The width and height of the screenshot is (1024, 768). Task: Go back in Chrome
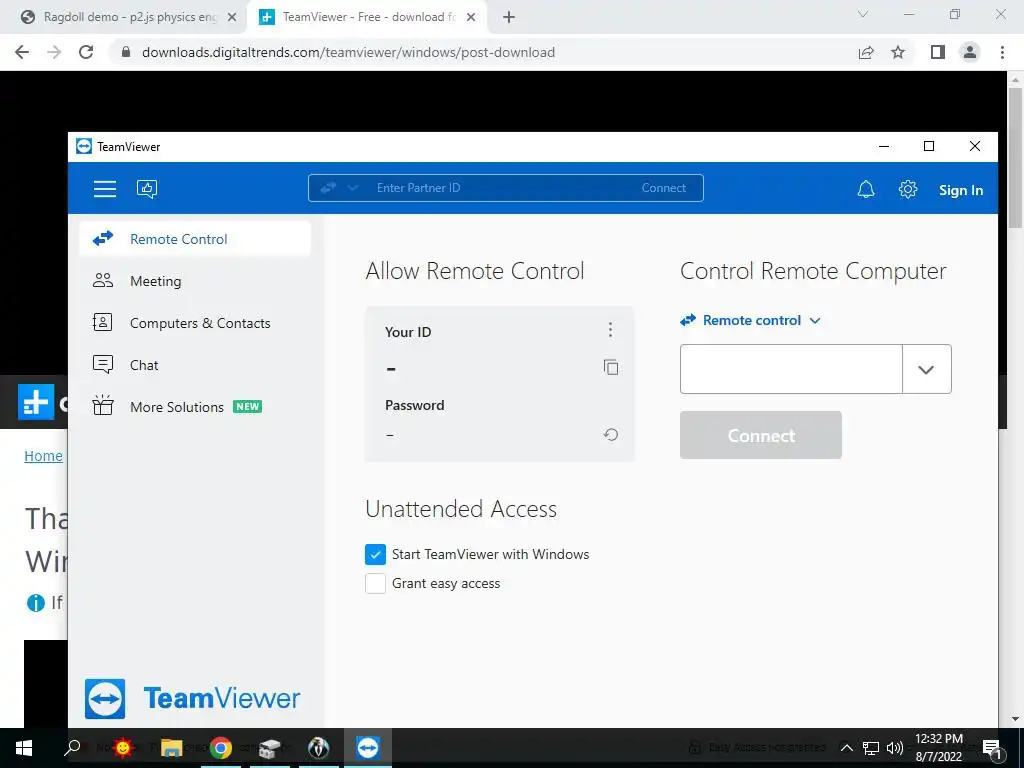click(x=22, y=52)
